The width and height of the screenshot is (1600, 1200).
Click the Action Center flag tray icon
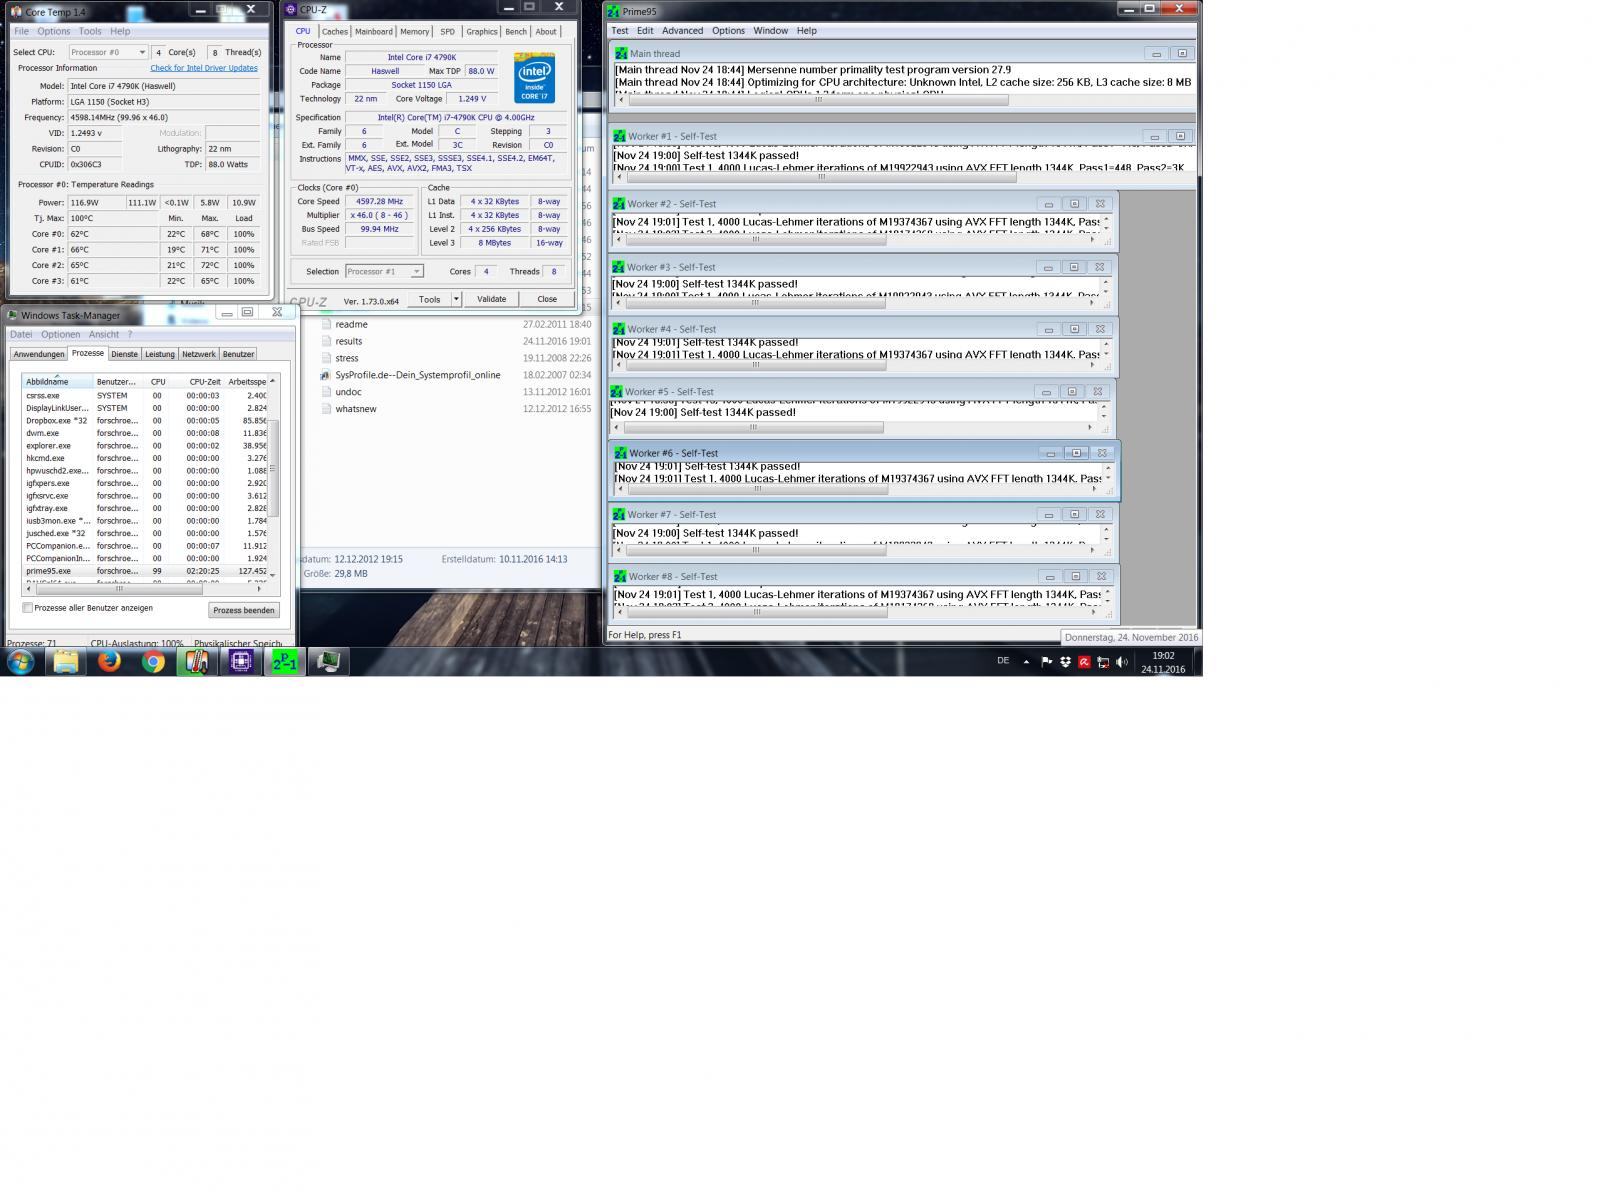(x=1046, y=662)
